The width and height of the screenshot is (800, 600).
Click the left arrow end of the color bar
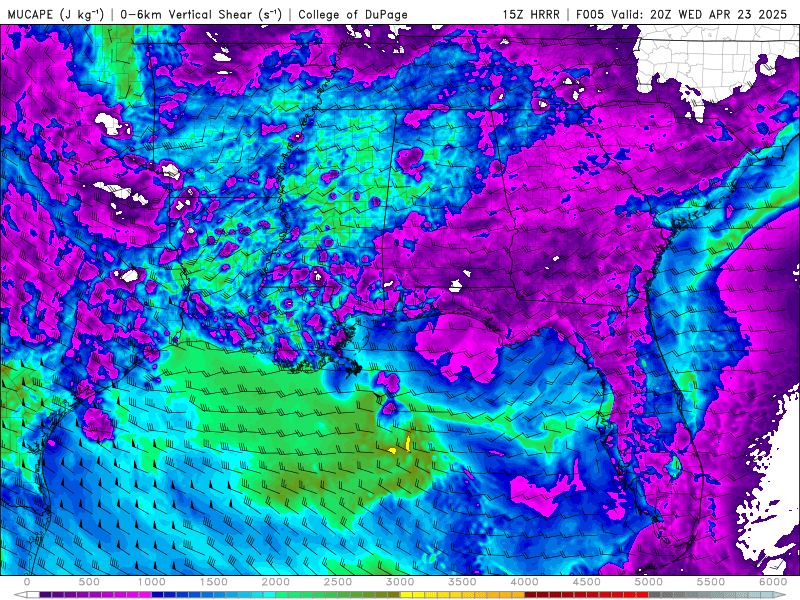click(x=20, y=594)
